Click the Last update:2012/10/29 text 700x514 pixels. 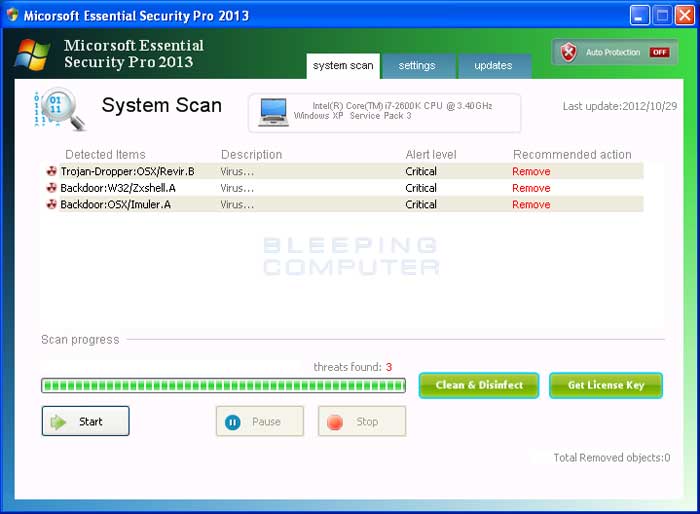tap(620, 106)
